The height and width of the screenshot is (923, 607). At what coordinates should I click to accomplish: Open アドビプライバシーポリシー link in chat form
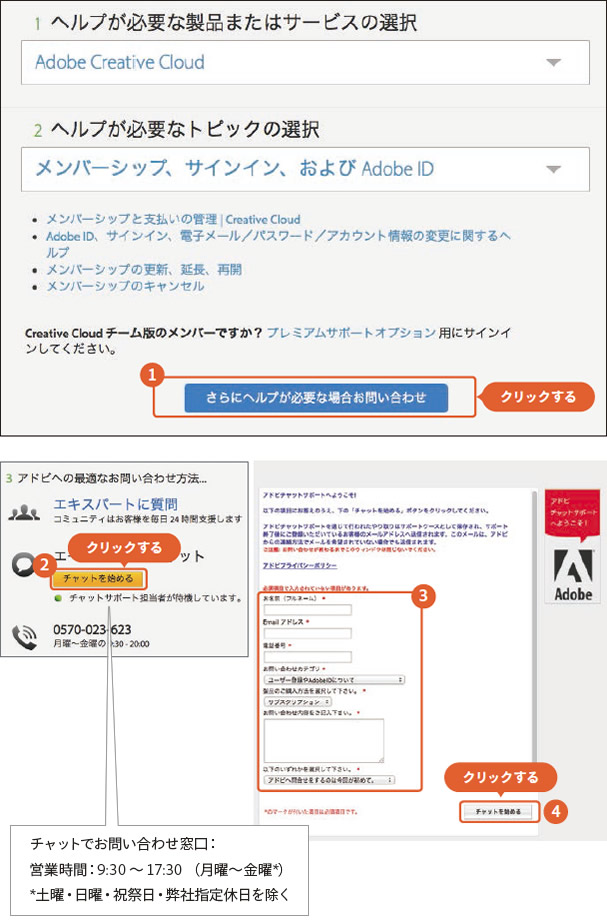(300, 565)
